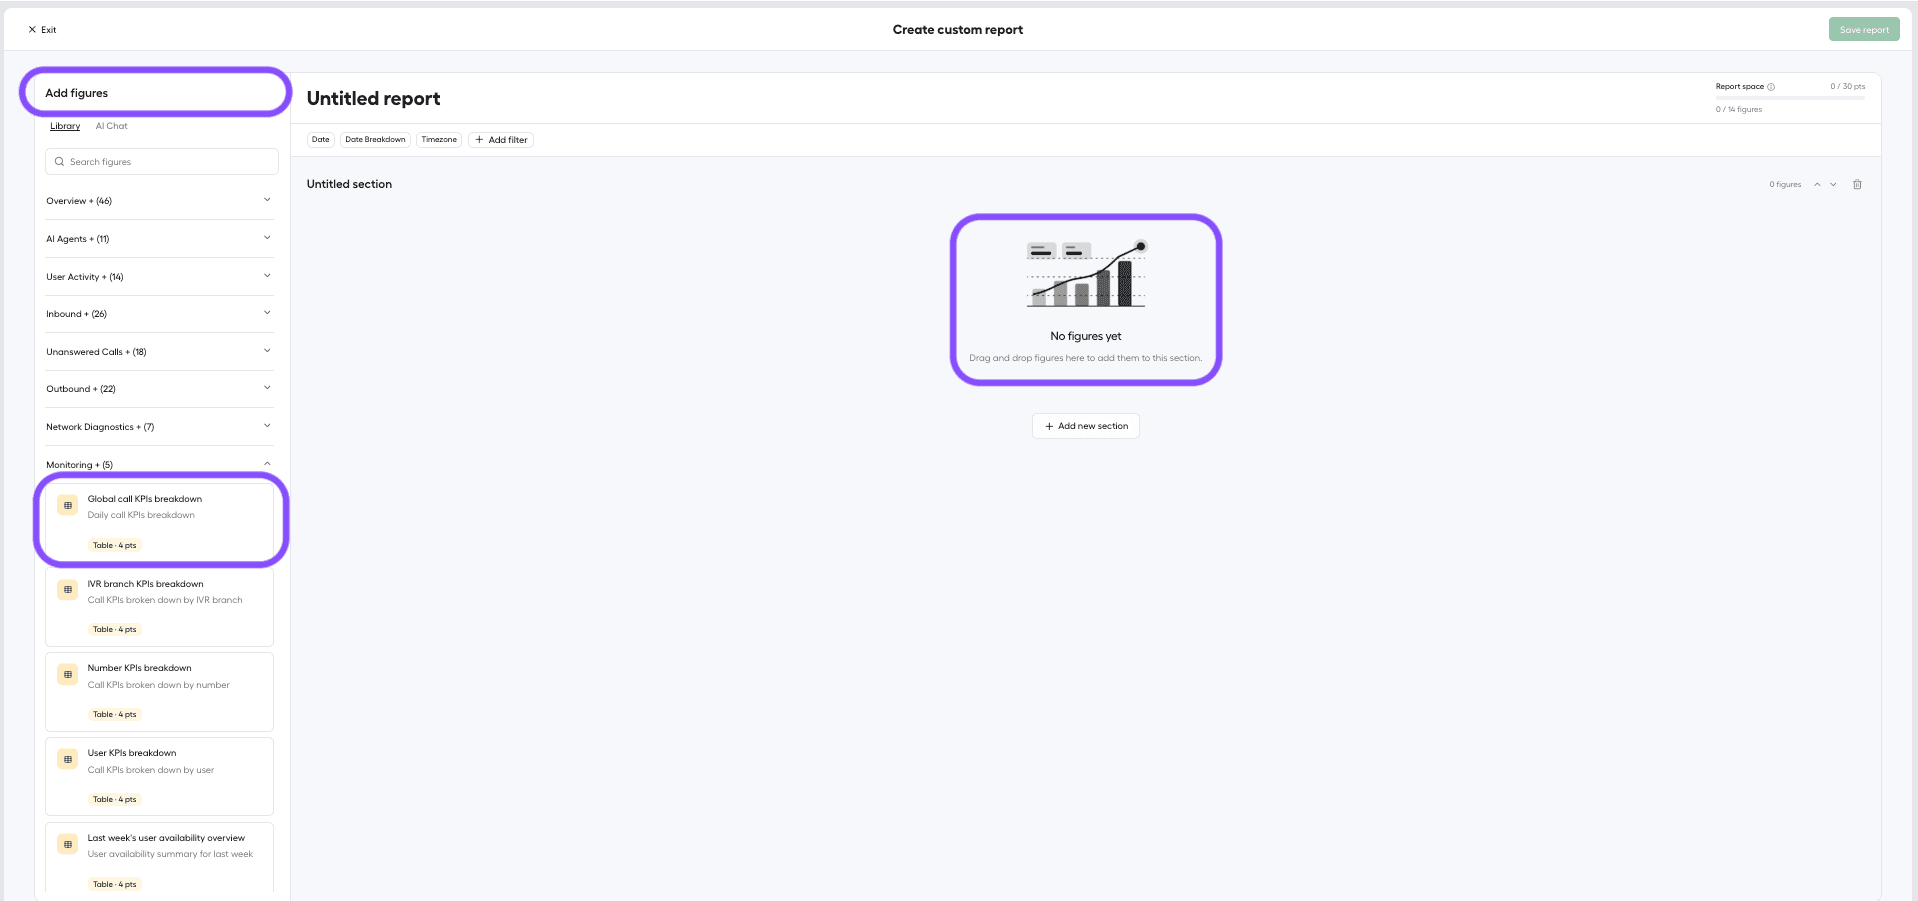Focus the Search figures input field
This screenshot has width=1918, height=901.
point(162,162)
